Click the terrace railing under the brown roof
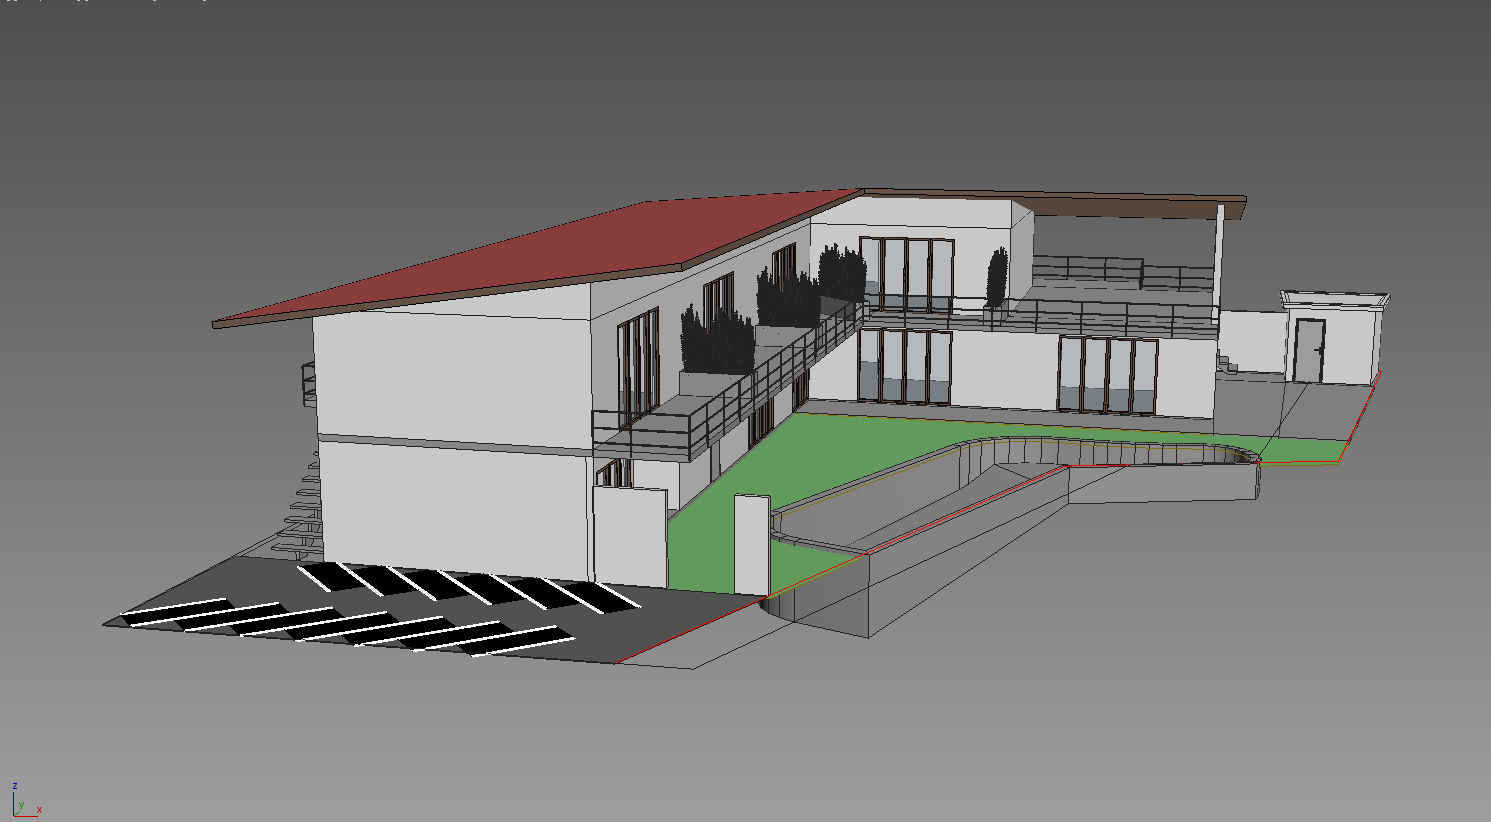Viewport: 1491px width, 822px height. pos(1090,270)
